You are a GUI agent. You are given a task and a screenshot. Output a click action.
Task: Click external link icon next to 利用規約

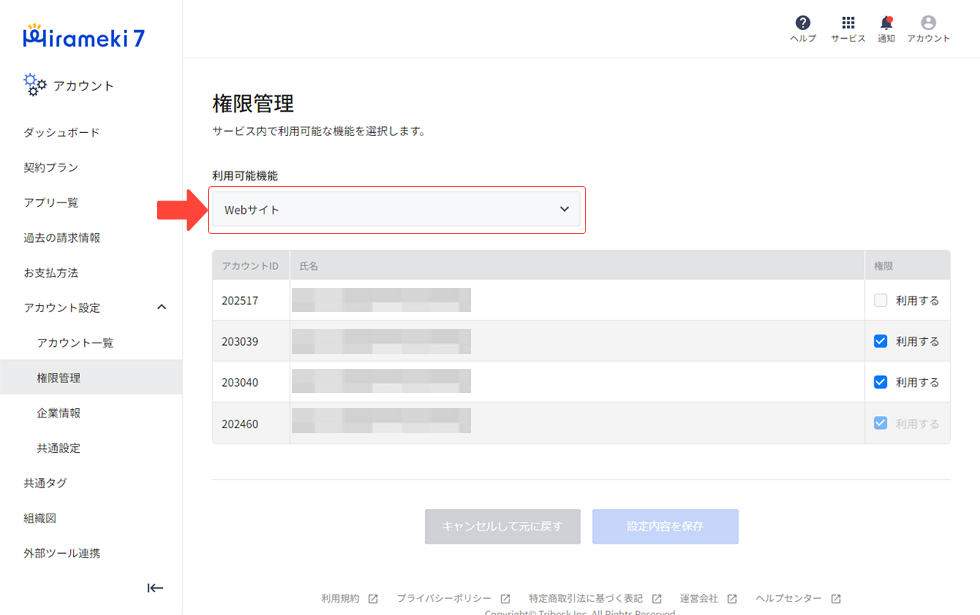pyautogui.click(x=373, y=599)
